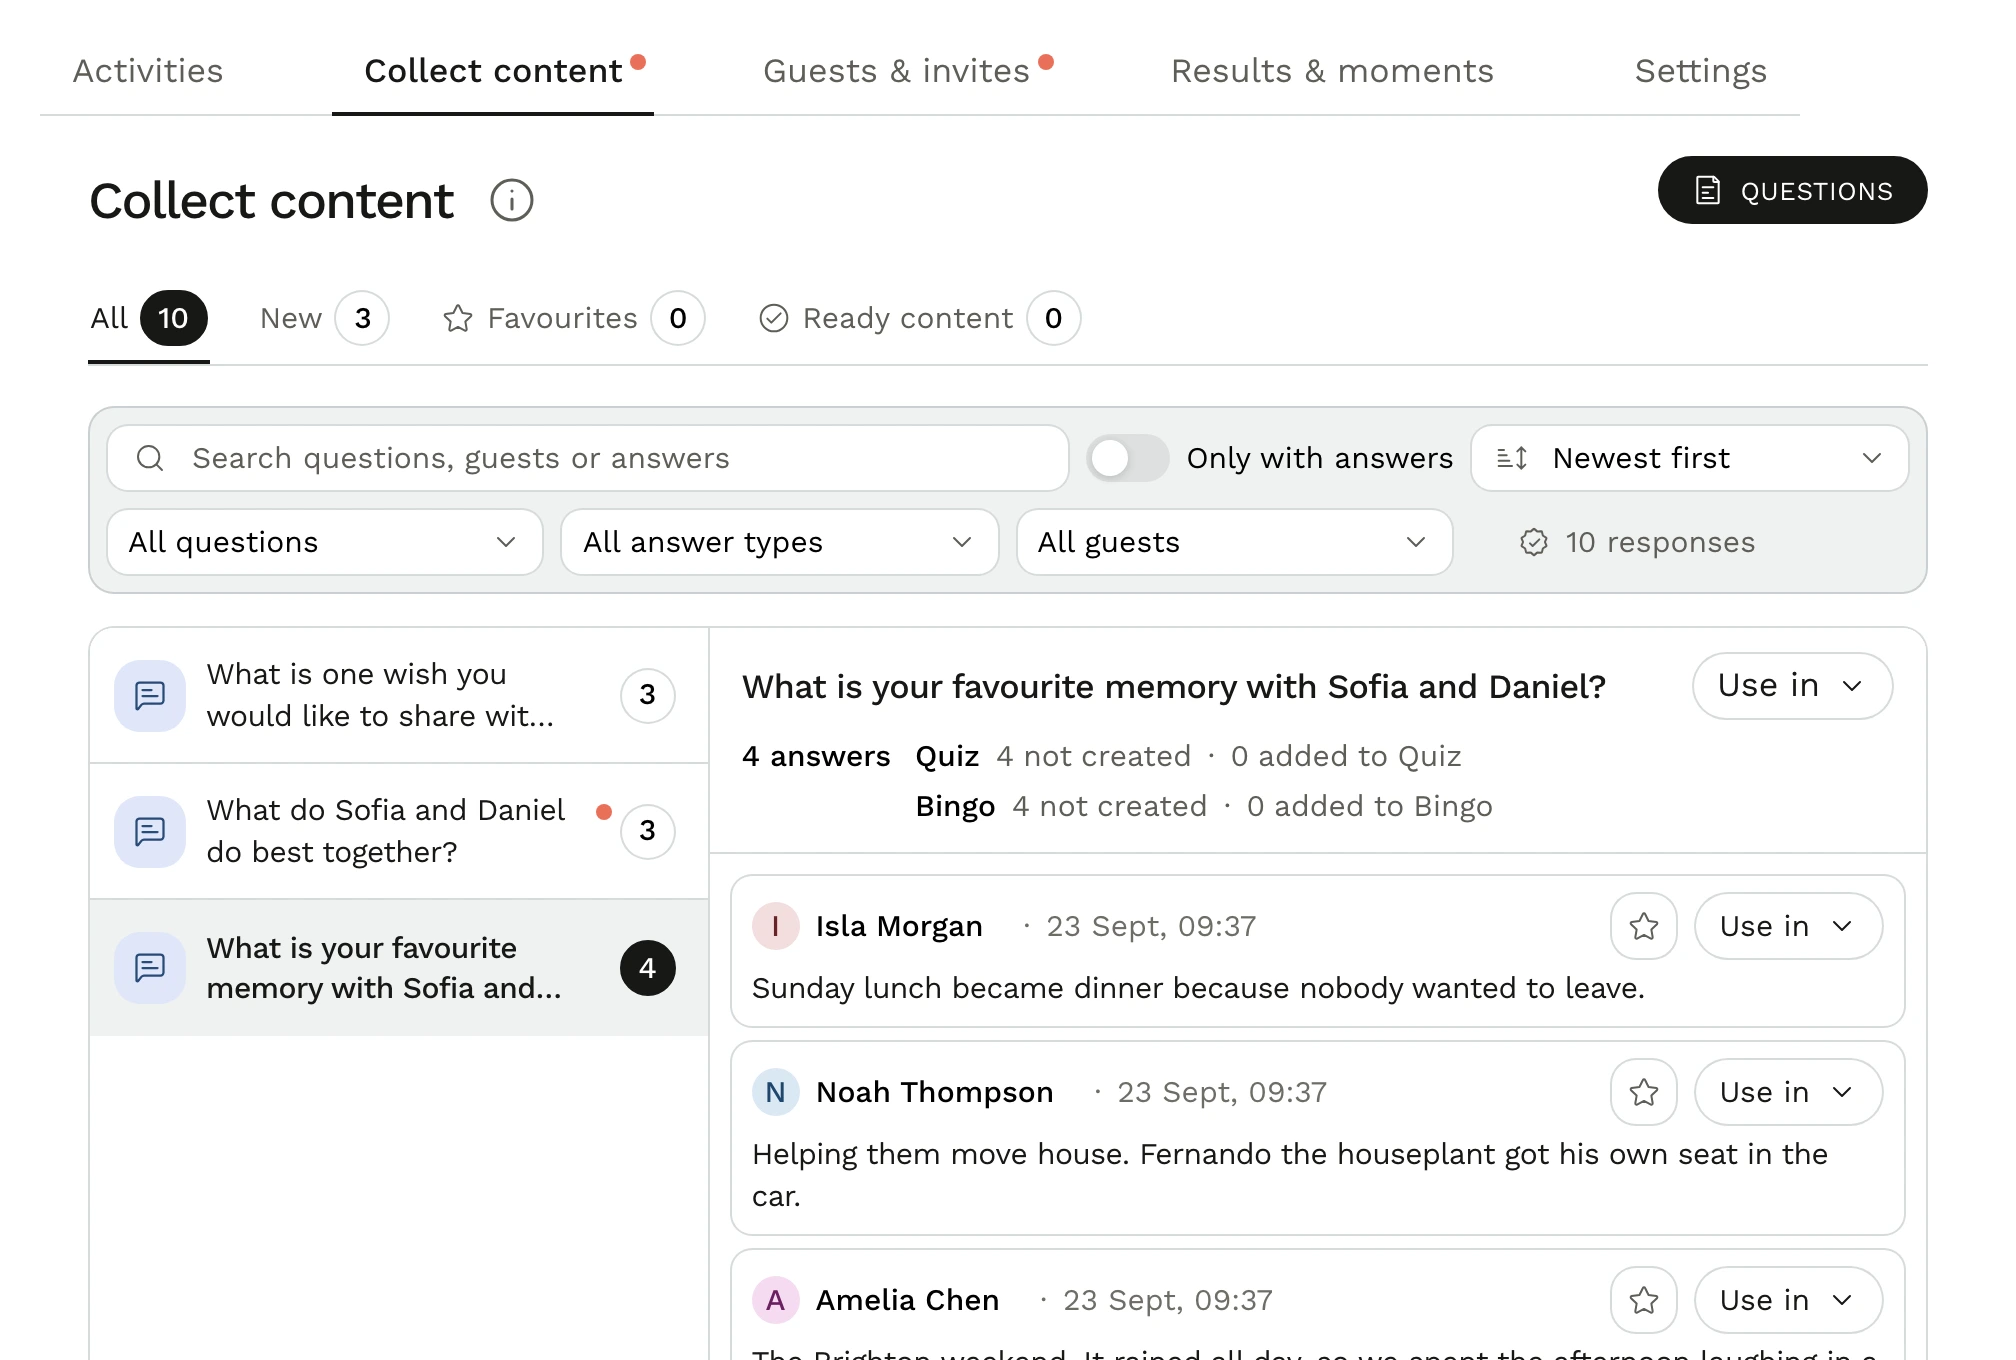Click chat icon of 'What do Sofia and Daniel' question
Screen dimensions: 2016x1360
pos(150,831)
